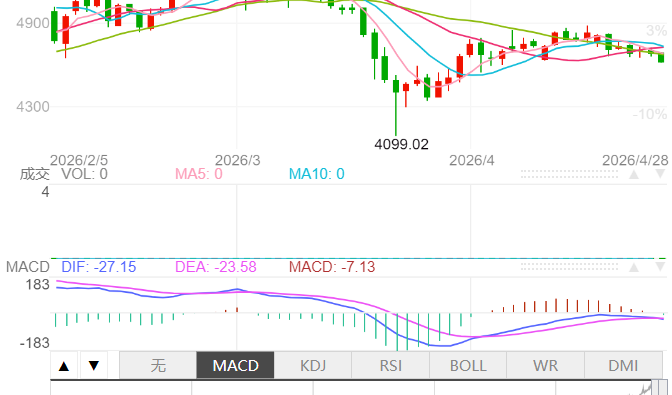The width and height of the screenshot is (672, 395).
Task: Click the 2026/4/28 end date label
Action: 635,160
